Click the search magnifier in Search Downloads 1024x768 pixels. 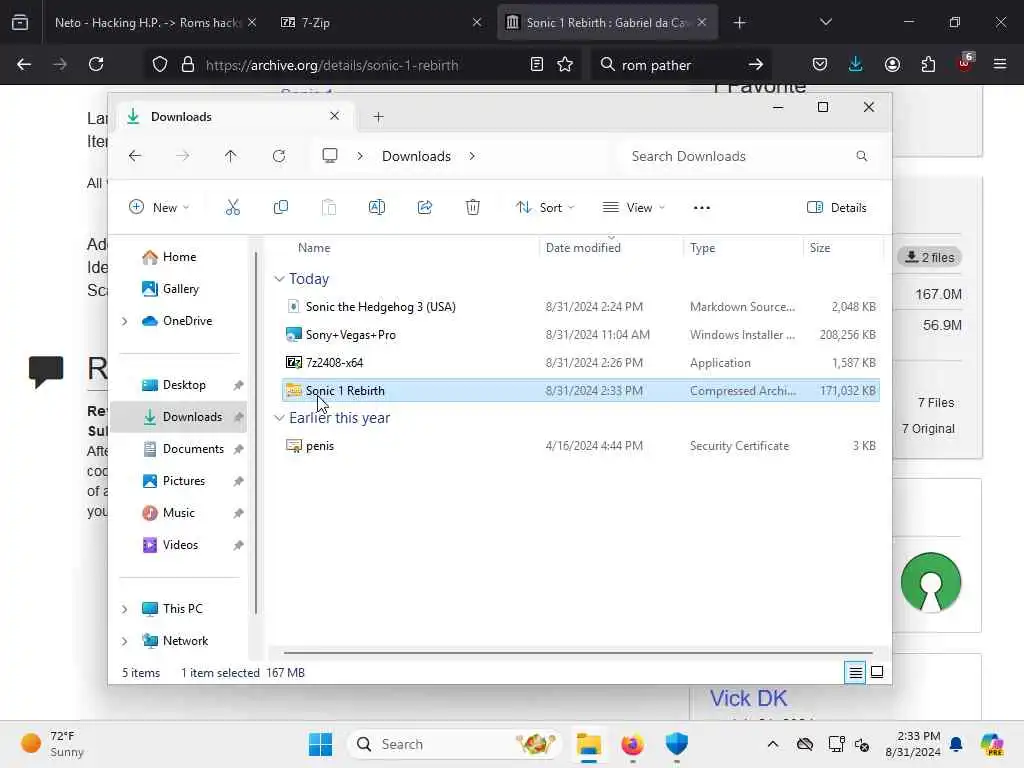[x=861, y=156]
